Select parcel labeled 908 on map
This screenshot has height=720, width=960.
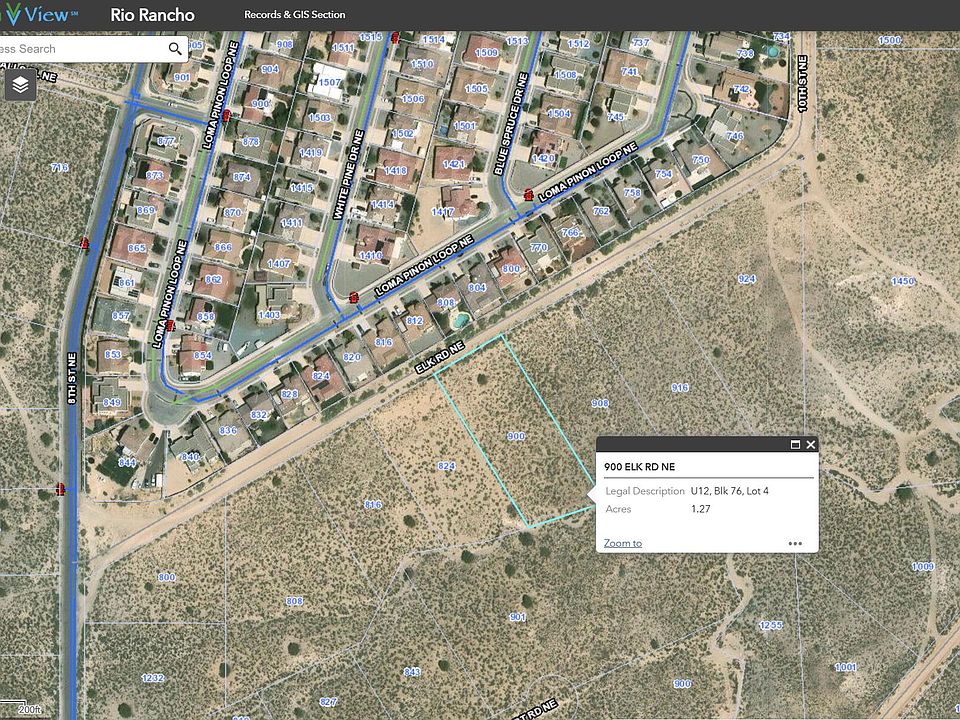(600, 403)
